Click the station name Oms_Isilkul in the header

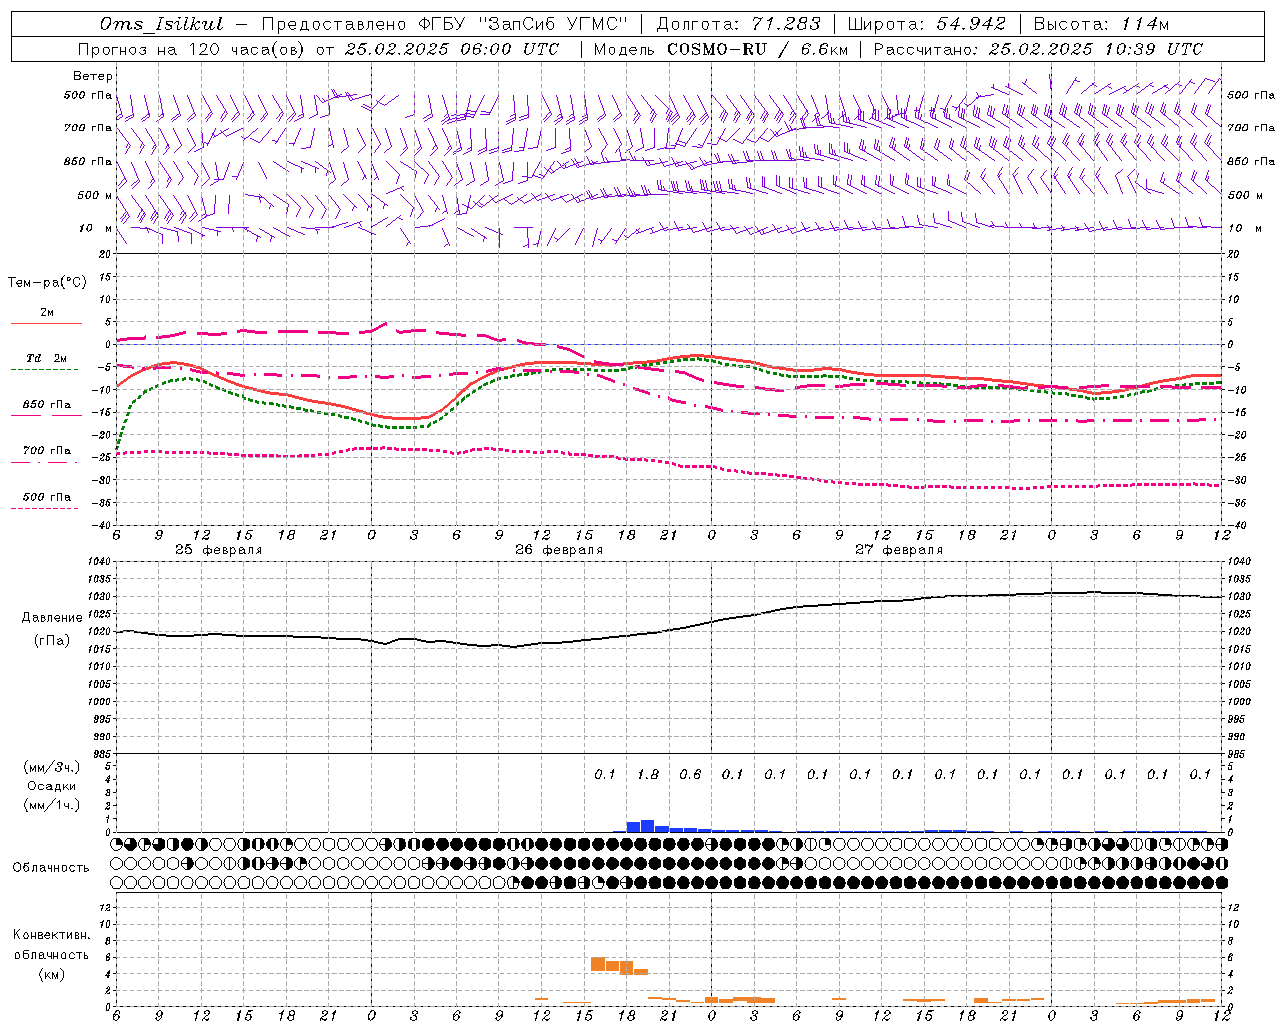[x=161, y=24]
